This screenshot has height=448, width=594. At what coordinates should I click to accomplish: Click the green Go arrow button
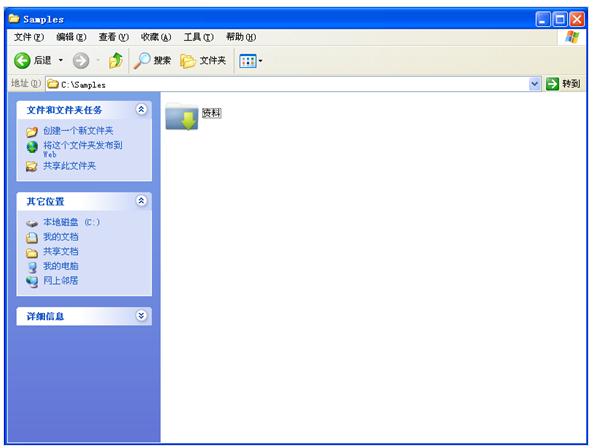[x=552, y=84]
